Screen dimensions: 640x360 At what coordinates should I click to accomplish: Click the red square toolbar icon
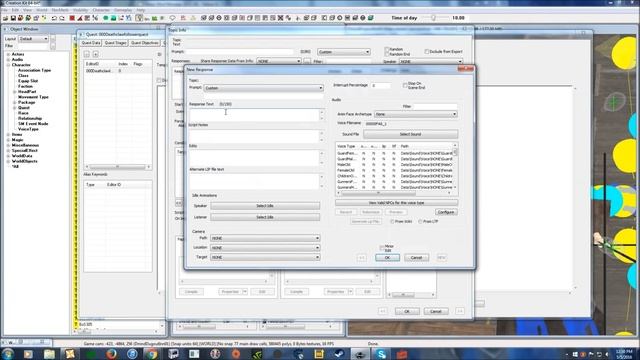coord(72,18)
